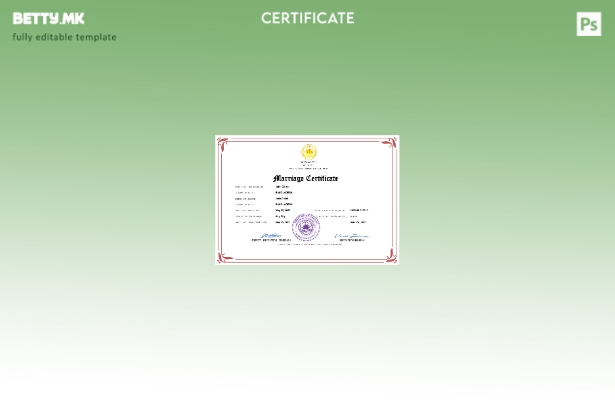This screenshot has width=615, height=400.
Task: Click the Photoshop Ps icon
Action: [x=589, y=24]
